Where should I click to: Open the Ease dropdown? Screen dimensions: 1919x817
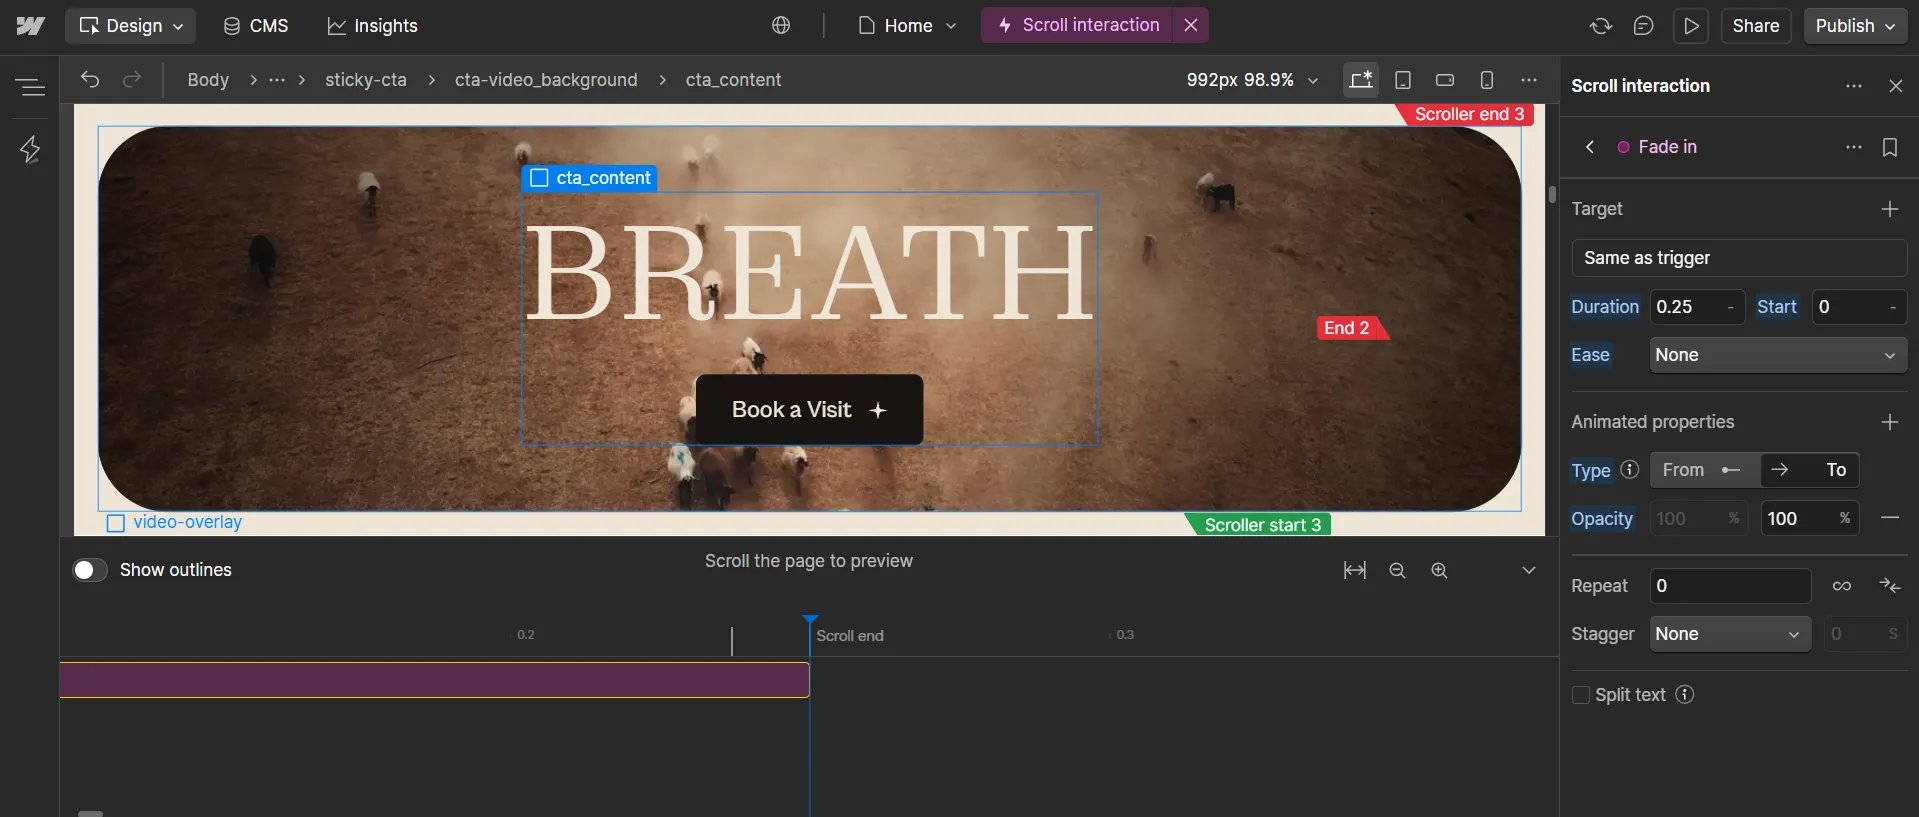1778,355
